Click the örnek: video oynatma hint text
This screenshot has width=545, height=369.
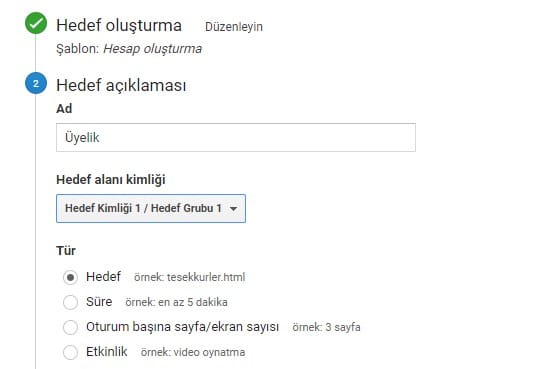[193, 352]
